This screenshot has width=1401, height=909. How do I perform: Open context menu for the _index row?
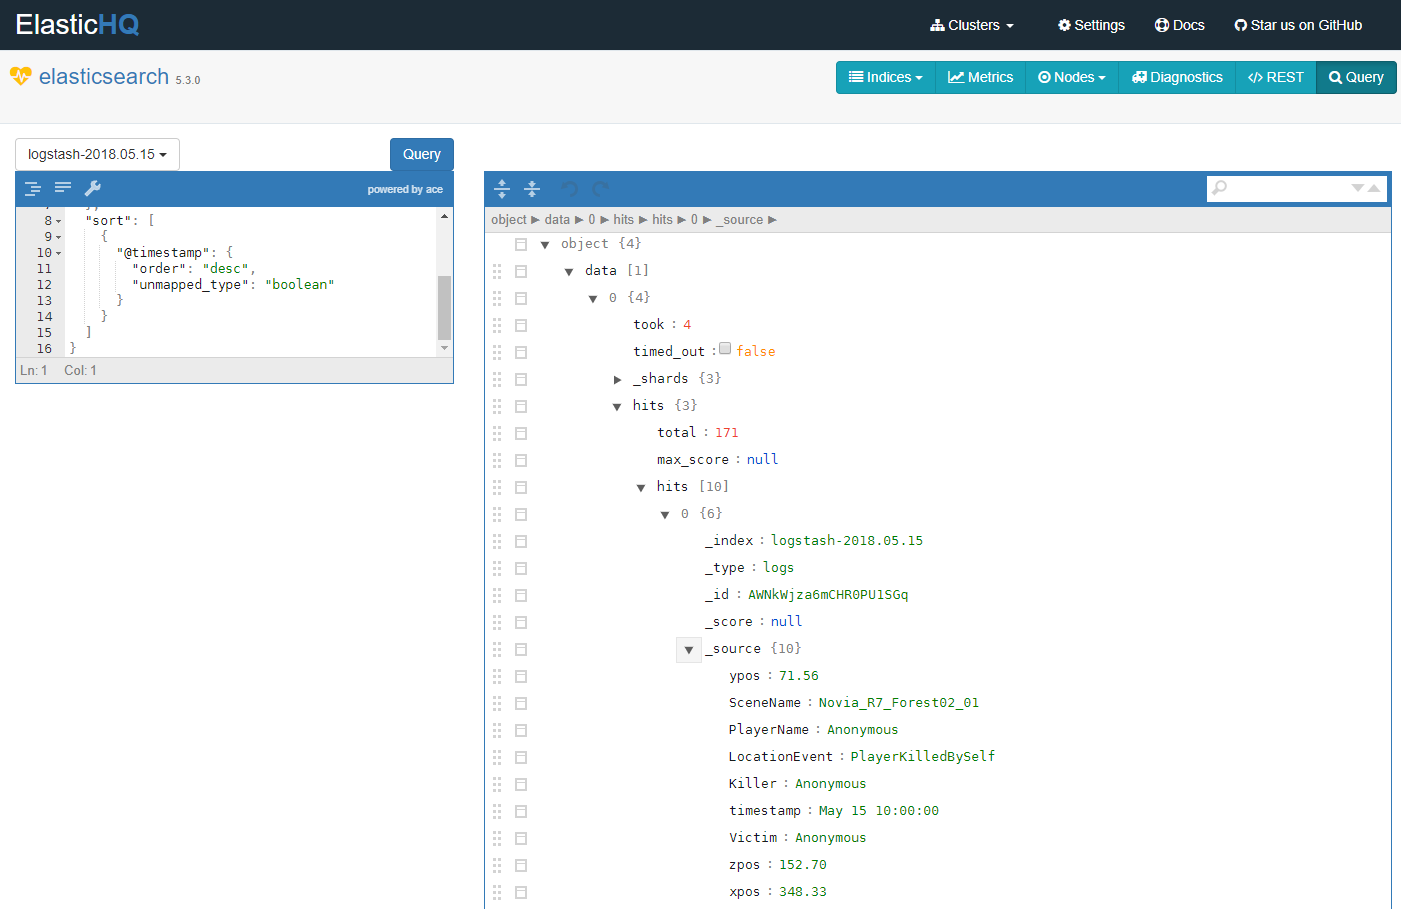click(521, 541)
